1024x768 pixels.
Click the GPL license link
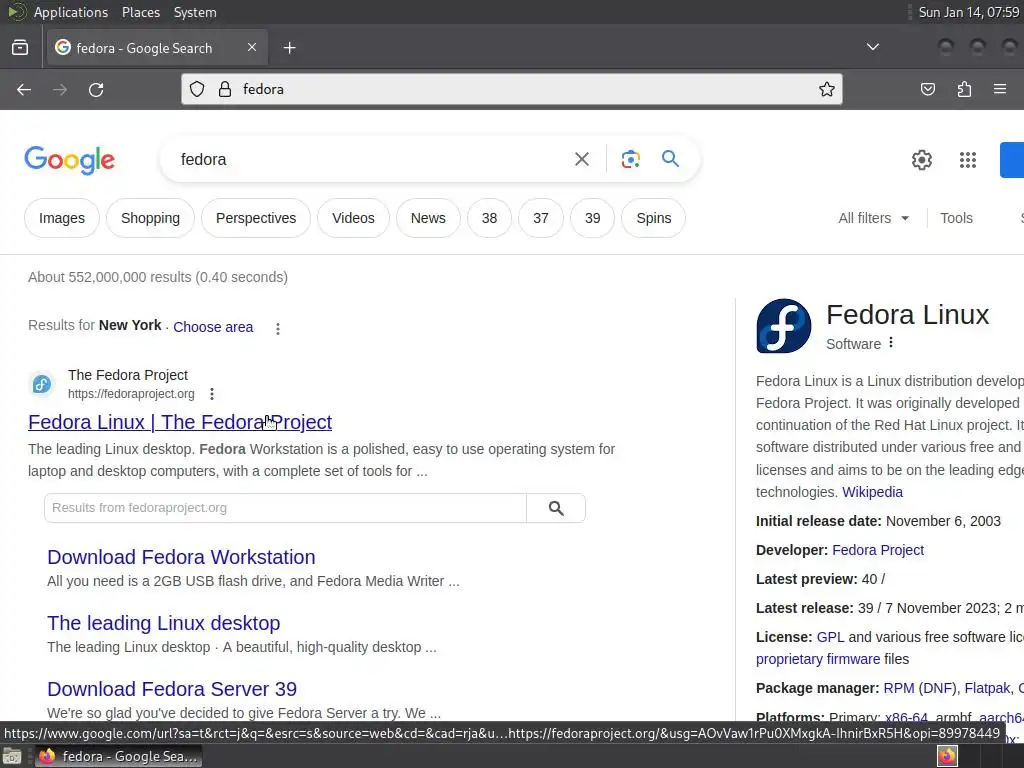point(830,637)
